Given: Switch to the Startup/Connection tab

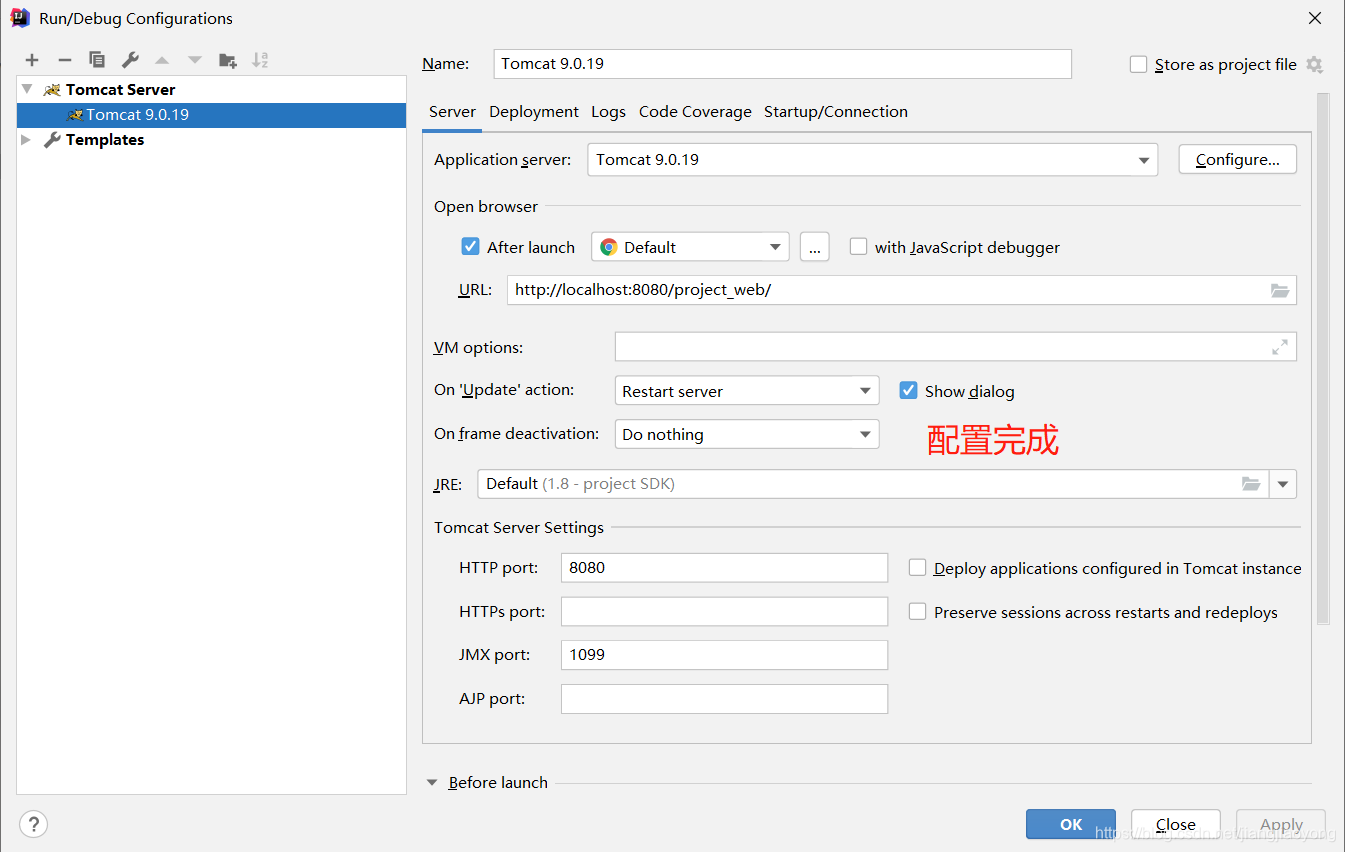Looking at the screenshot, I should (x=836, y=112).
